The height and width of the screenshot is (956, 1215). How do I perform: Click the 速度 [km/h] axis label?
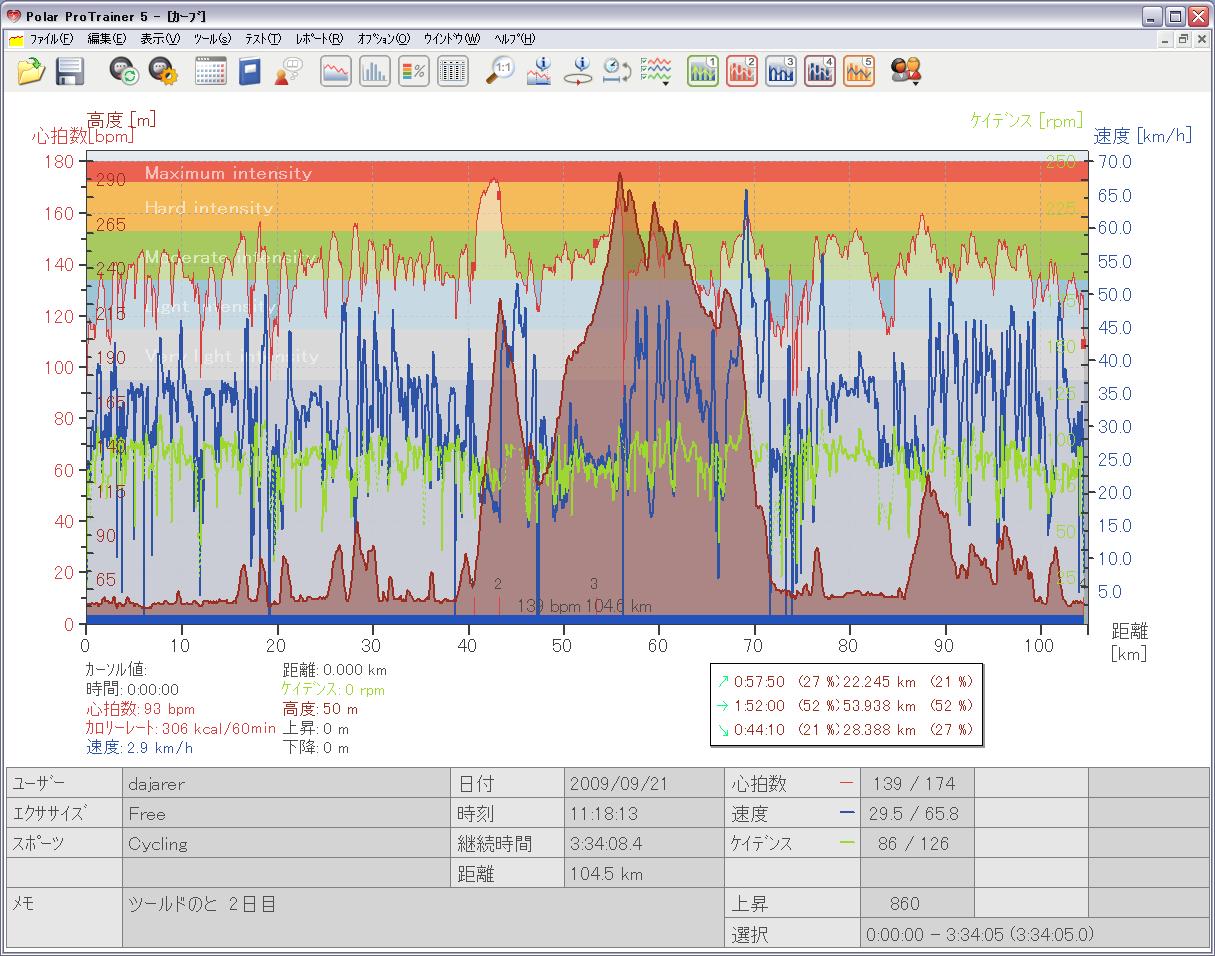[x=1143, y=136]
